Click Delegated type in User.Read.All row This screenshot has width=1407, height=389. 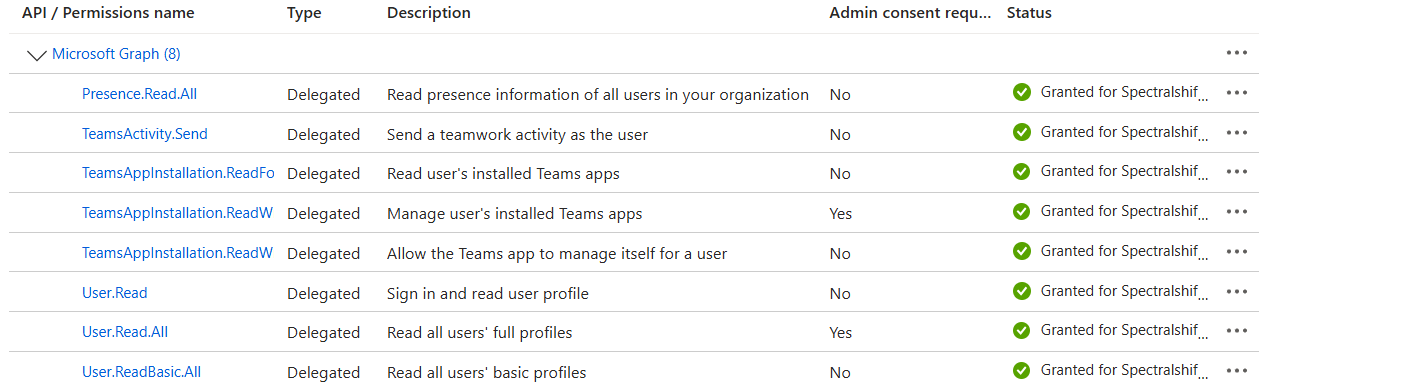(x=323, y=332)
